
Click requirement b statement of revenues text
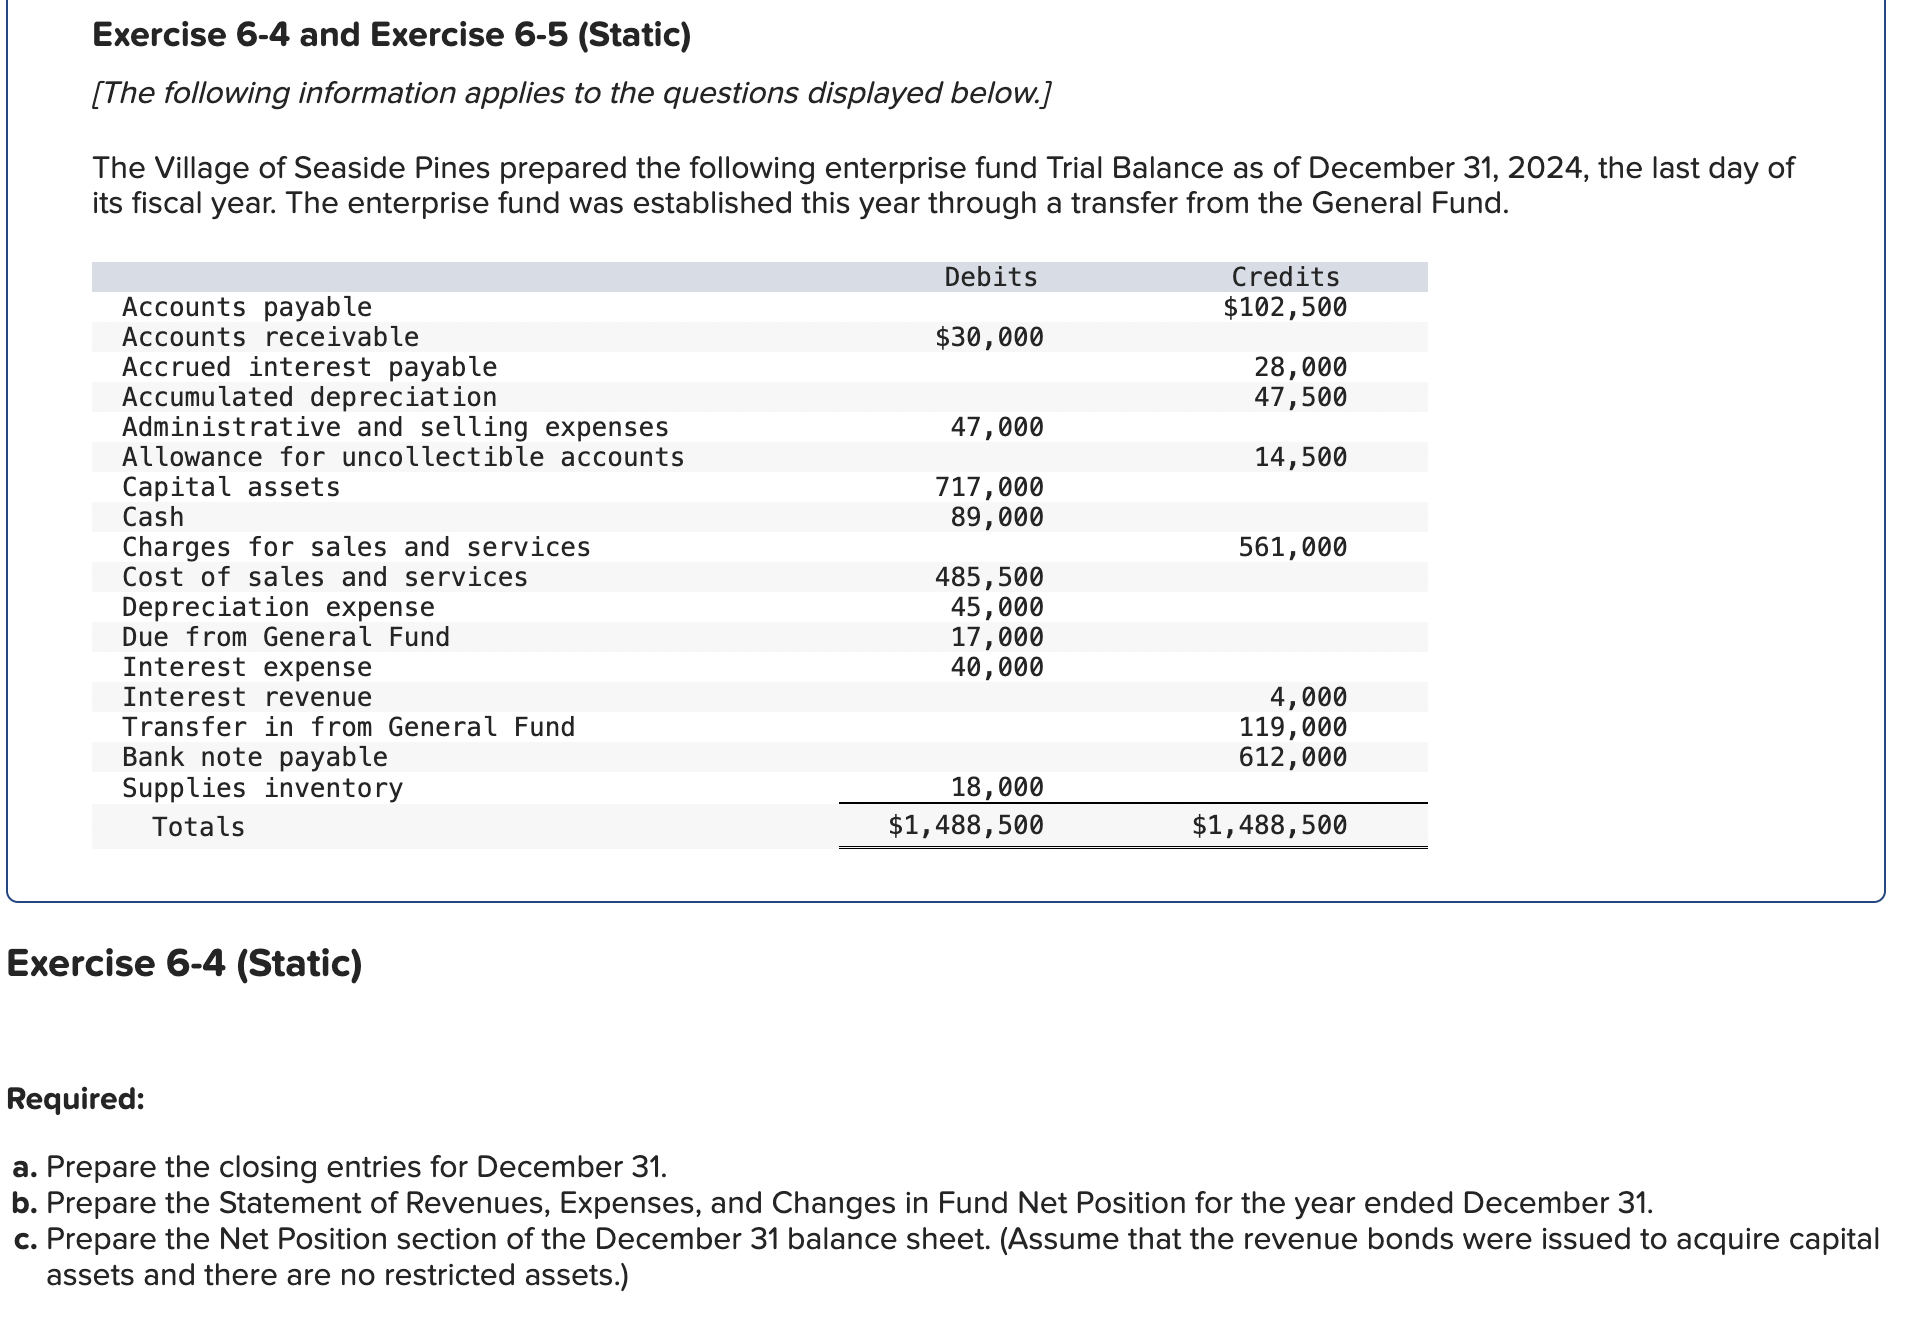click(848, 1202)
